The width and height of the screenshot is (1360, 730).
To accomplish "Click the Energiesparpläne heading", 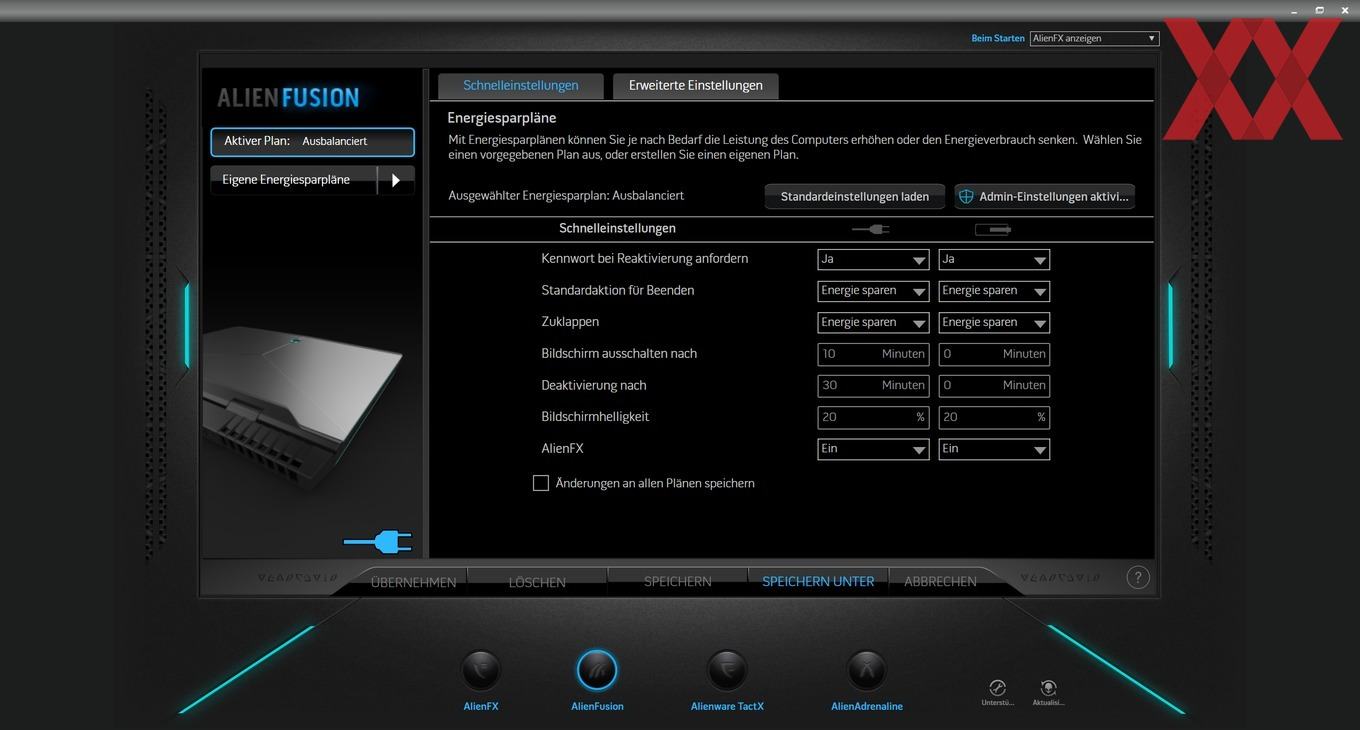I will (502, 118).
